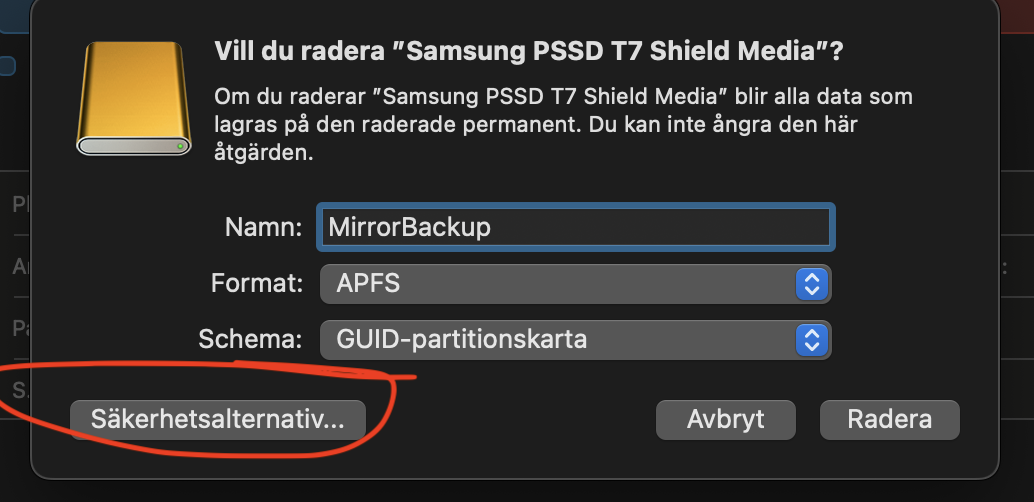Select the APFS text in Format popup

click(x=368, y=284)
